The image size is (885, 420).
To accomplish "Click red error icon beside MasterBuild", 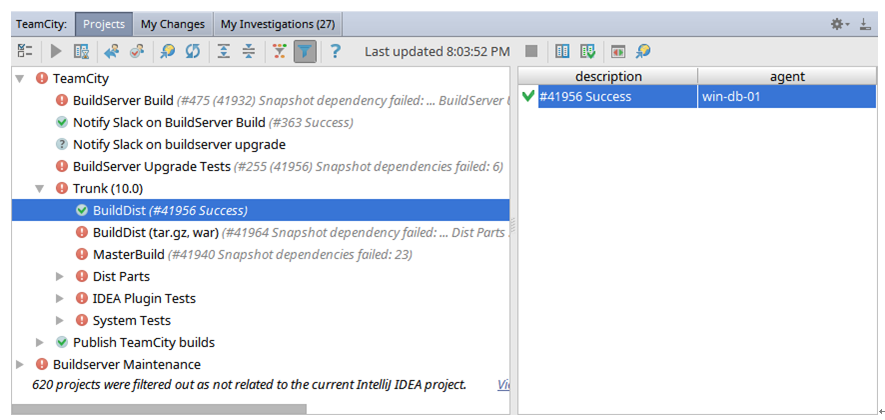I will [82, 255].
